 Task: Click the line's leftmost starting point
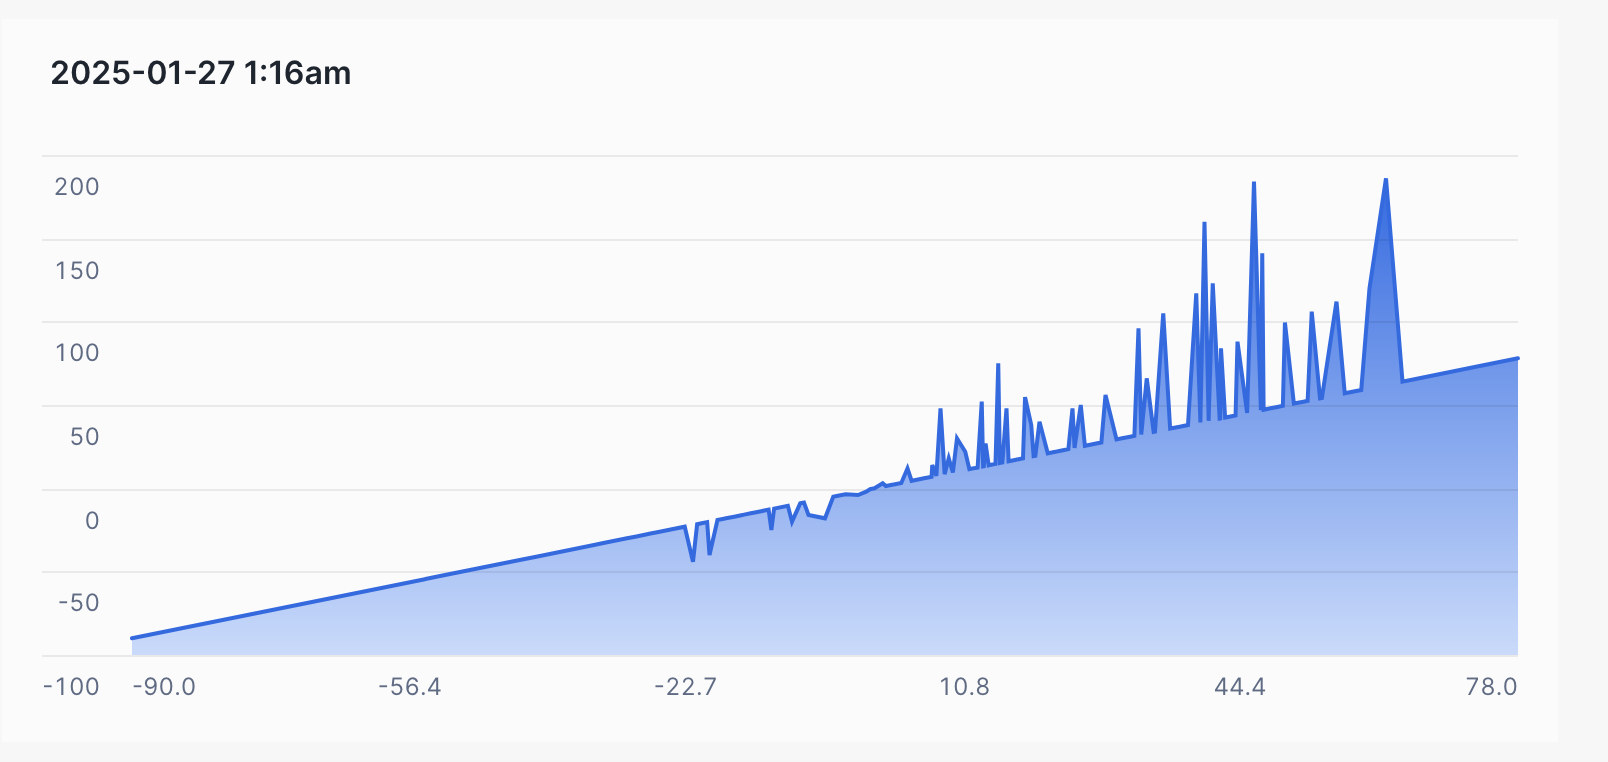[x=132, y=638]
